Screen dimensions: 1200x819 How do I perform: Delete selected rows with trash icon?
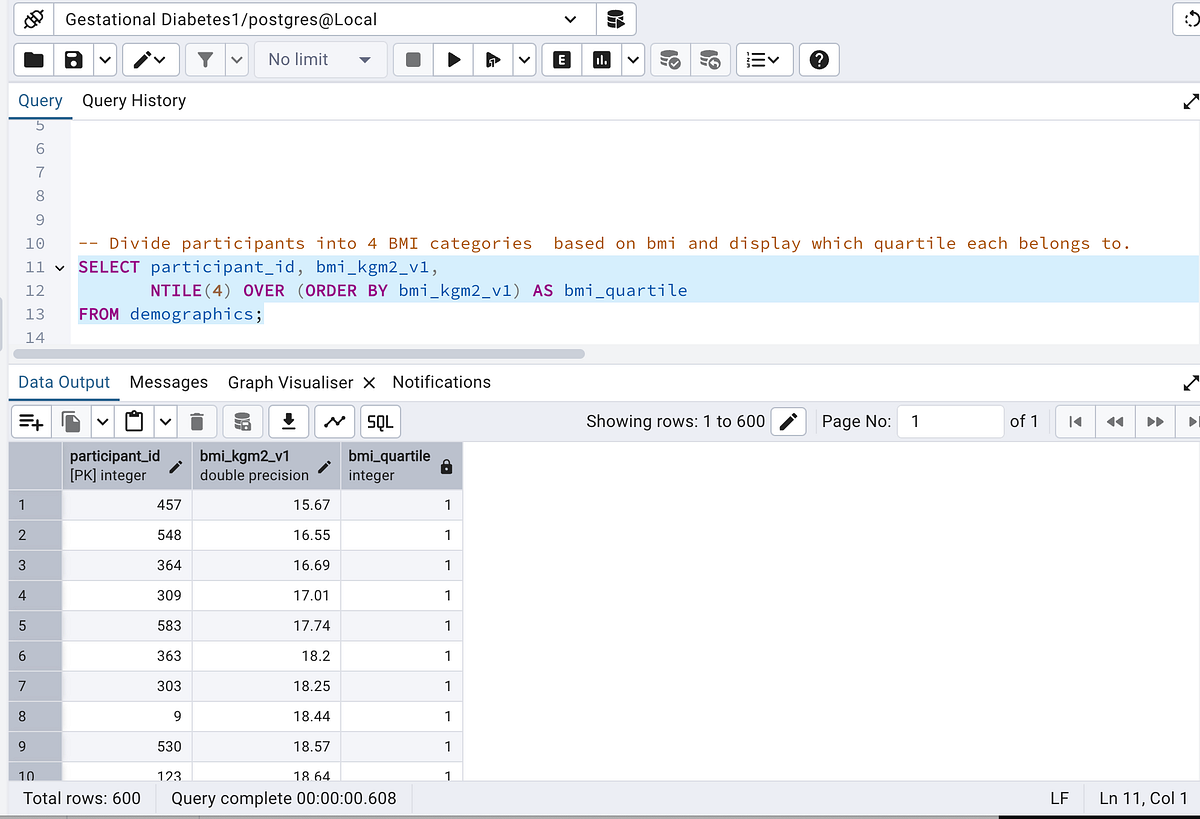click(197, 421)
